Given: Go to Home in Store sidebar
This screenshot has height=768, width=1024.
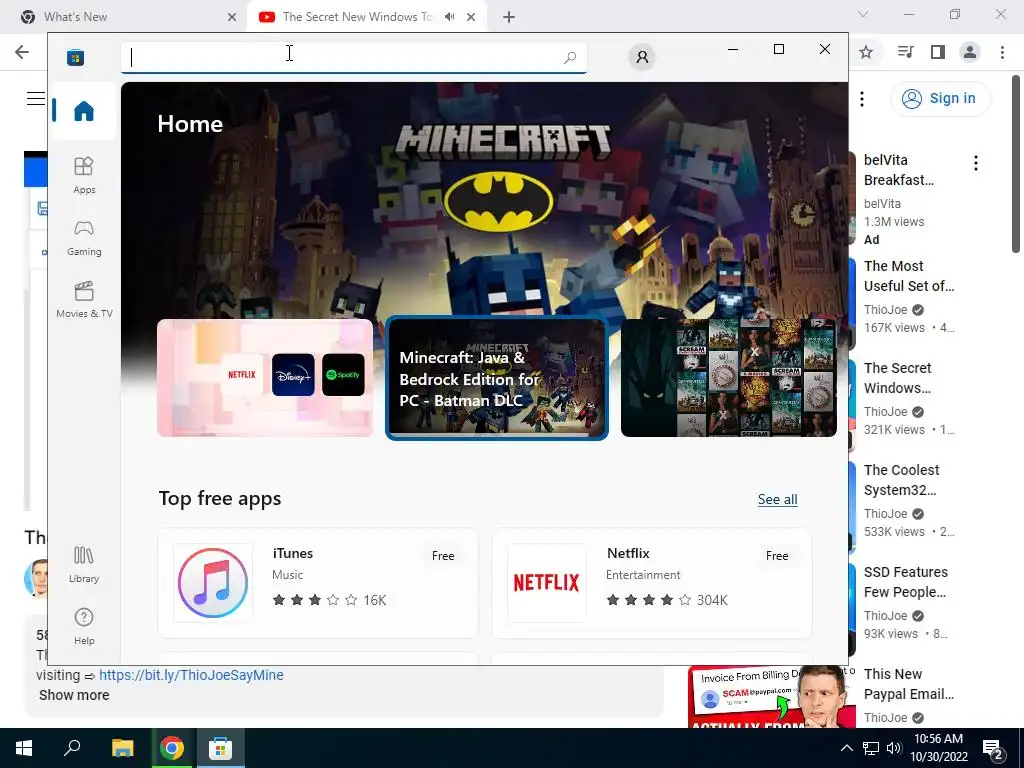Looking at the screenshot, I should 84,110.
